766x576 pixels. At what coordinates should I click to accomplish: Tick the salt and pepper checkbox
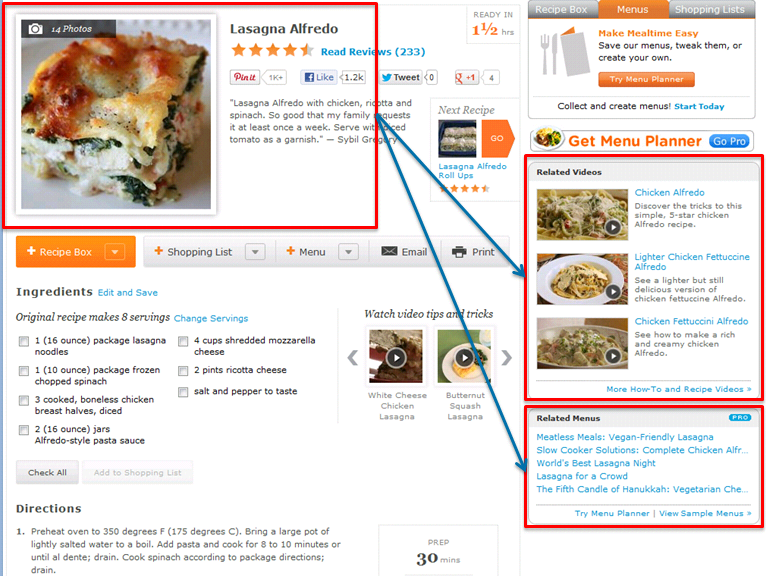(183, 392)
